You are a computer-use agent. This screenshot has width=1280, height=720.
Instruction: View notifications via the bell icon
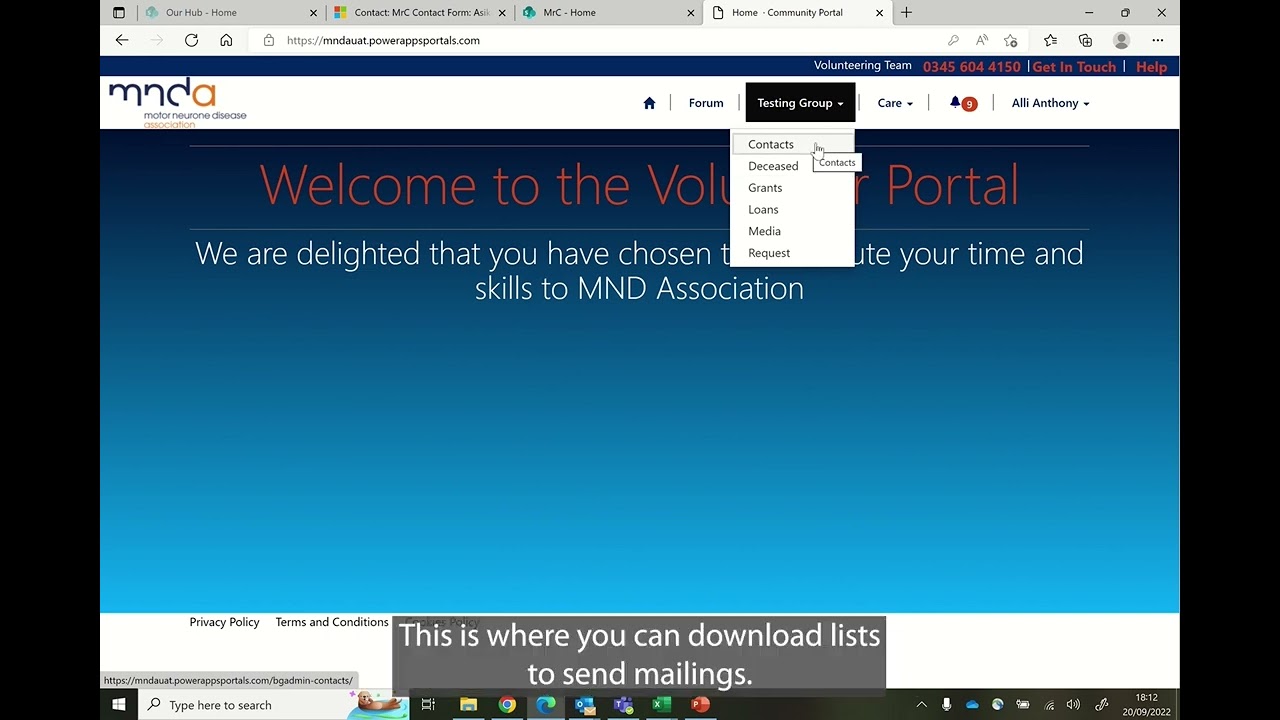point(962,103)
